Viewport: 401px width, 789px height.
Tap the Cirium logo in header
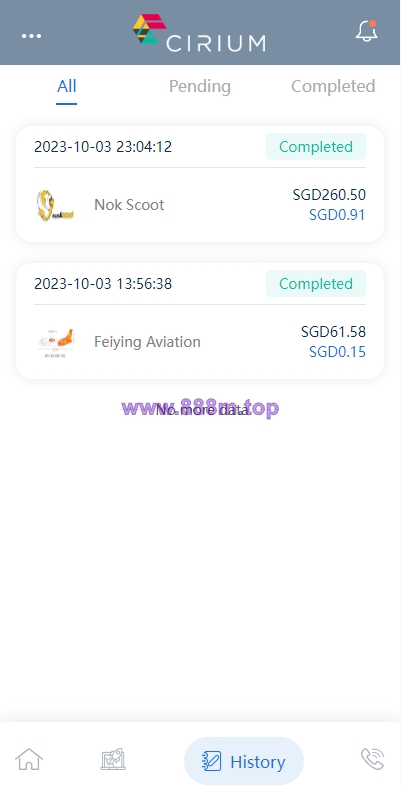pos(199,33)
